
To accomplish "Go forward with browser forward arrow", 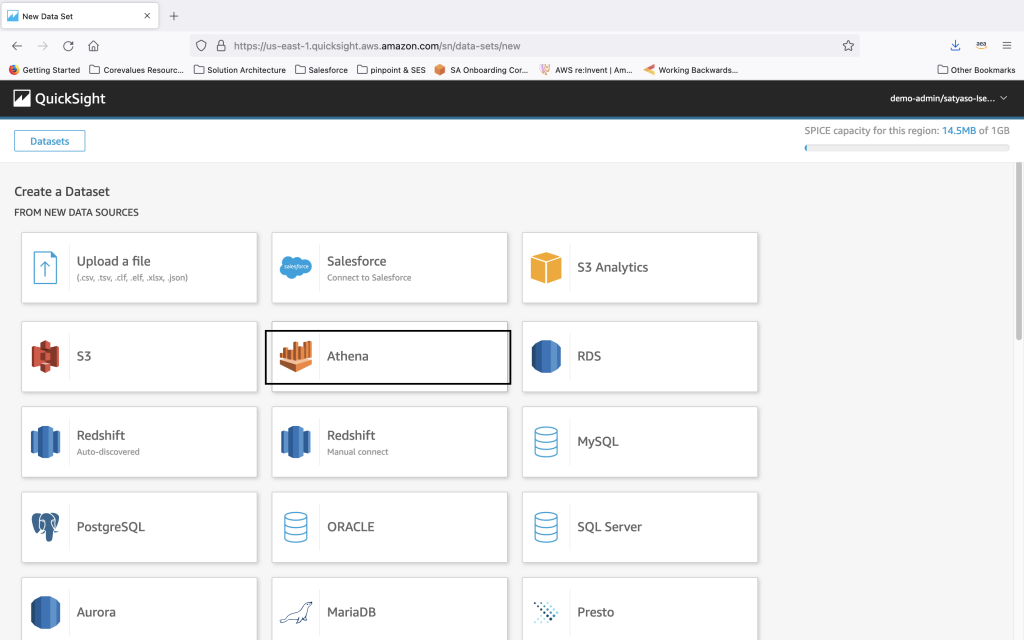I will click(42, 46).
